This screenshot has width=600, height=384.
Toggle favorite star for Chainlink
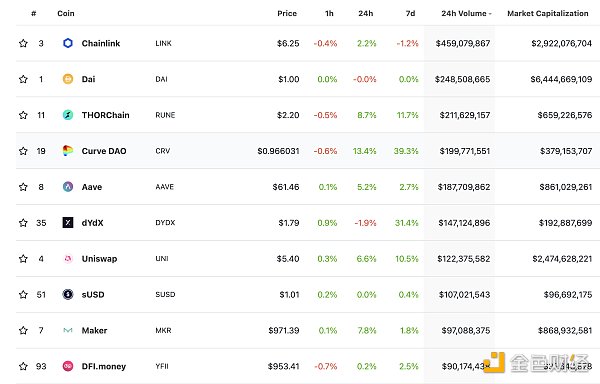(23, 43)
